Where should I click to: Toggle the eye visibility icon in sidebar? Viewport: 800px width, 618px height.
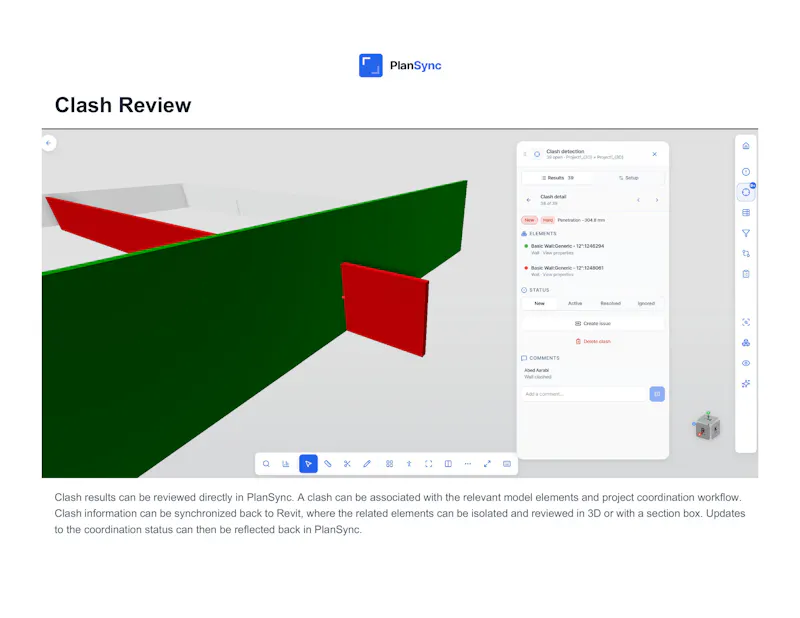tap(746, 363)
